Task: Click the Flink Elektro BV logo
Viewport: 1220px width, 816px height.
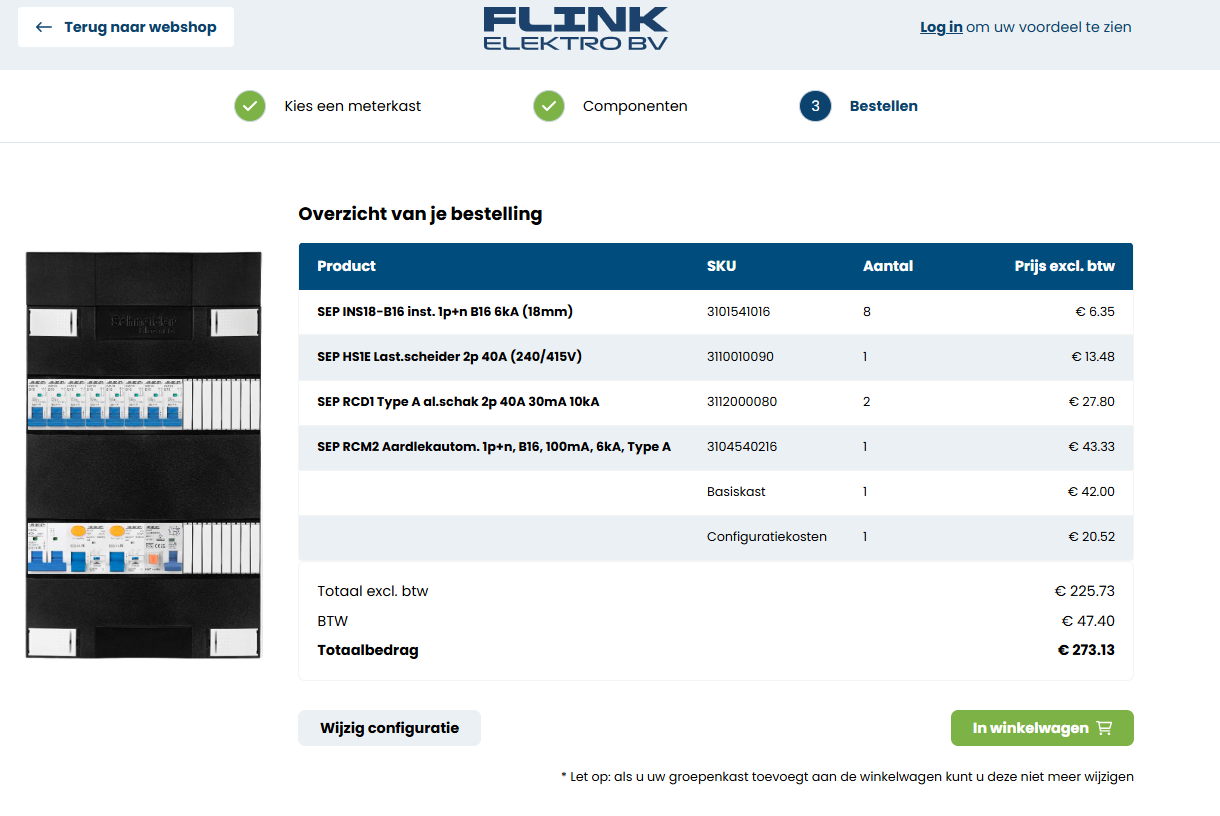Action: point(575,28)
